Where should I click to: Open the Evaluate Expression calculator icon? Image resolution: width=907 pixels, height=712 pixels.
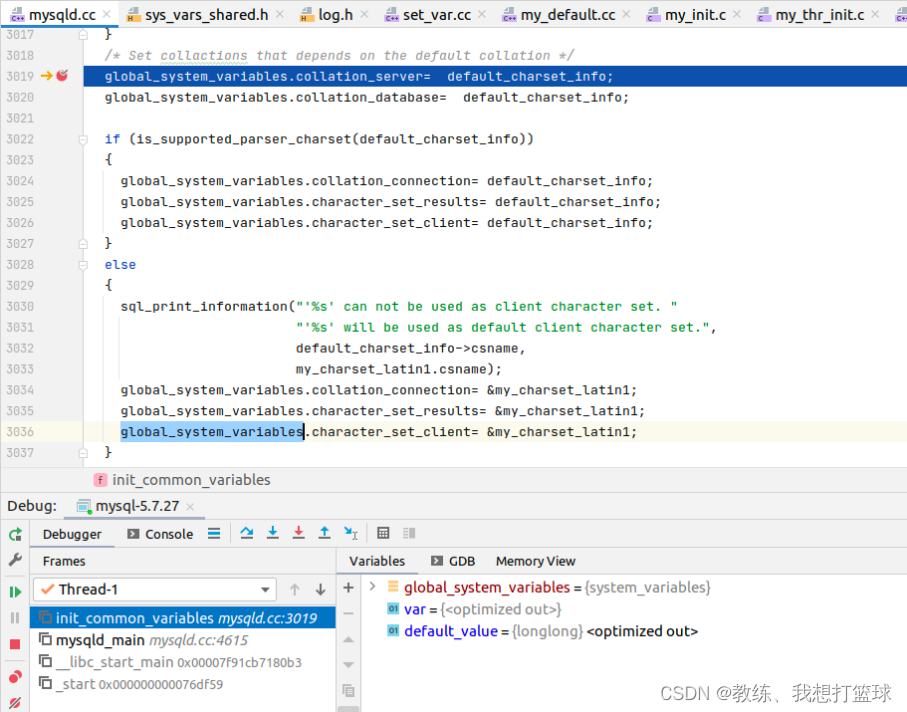[384, 533]
